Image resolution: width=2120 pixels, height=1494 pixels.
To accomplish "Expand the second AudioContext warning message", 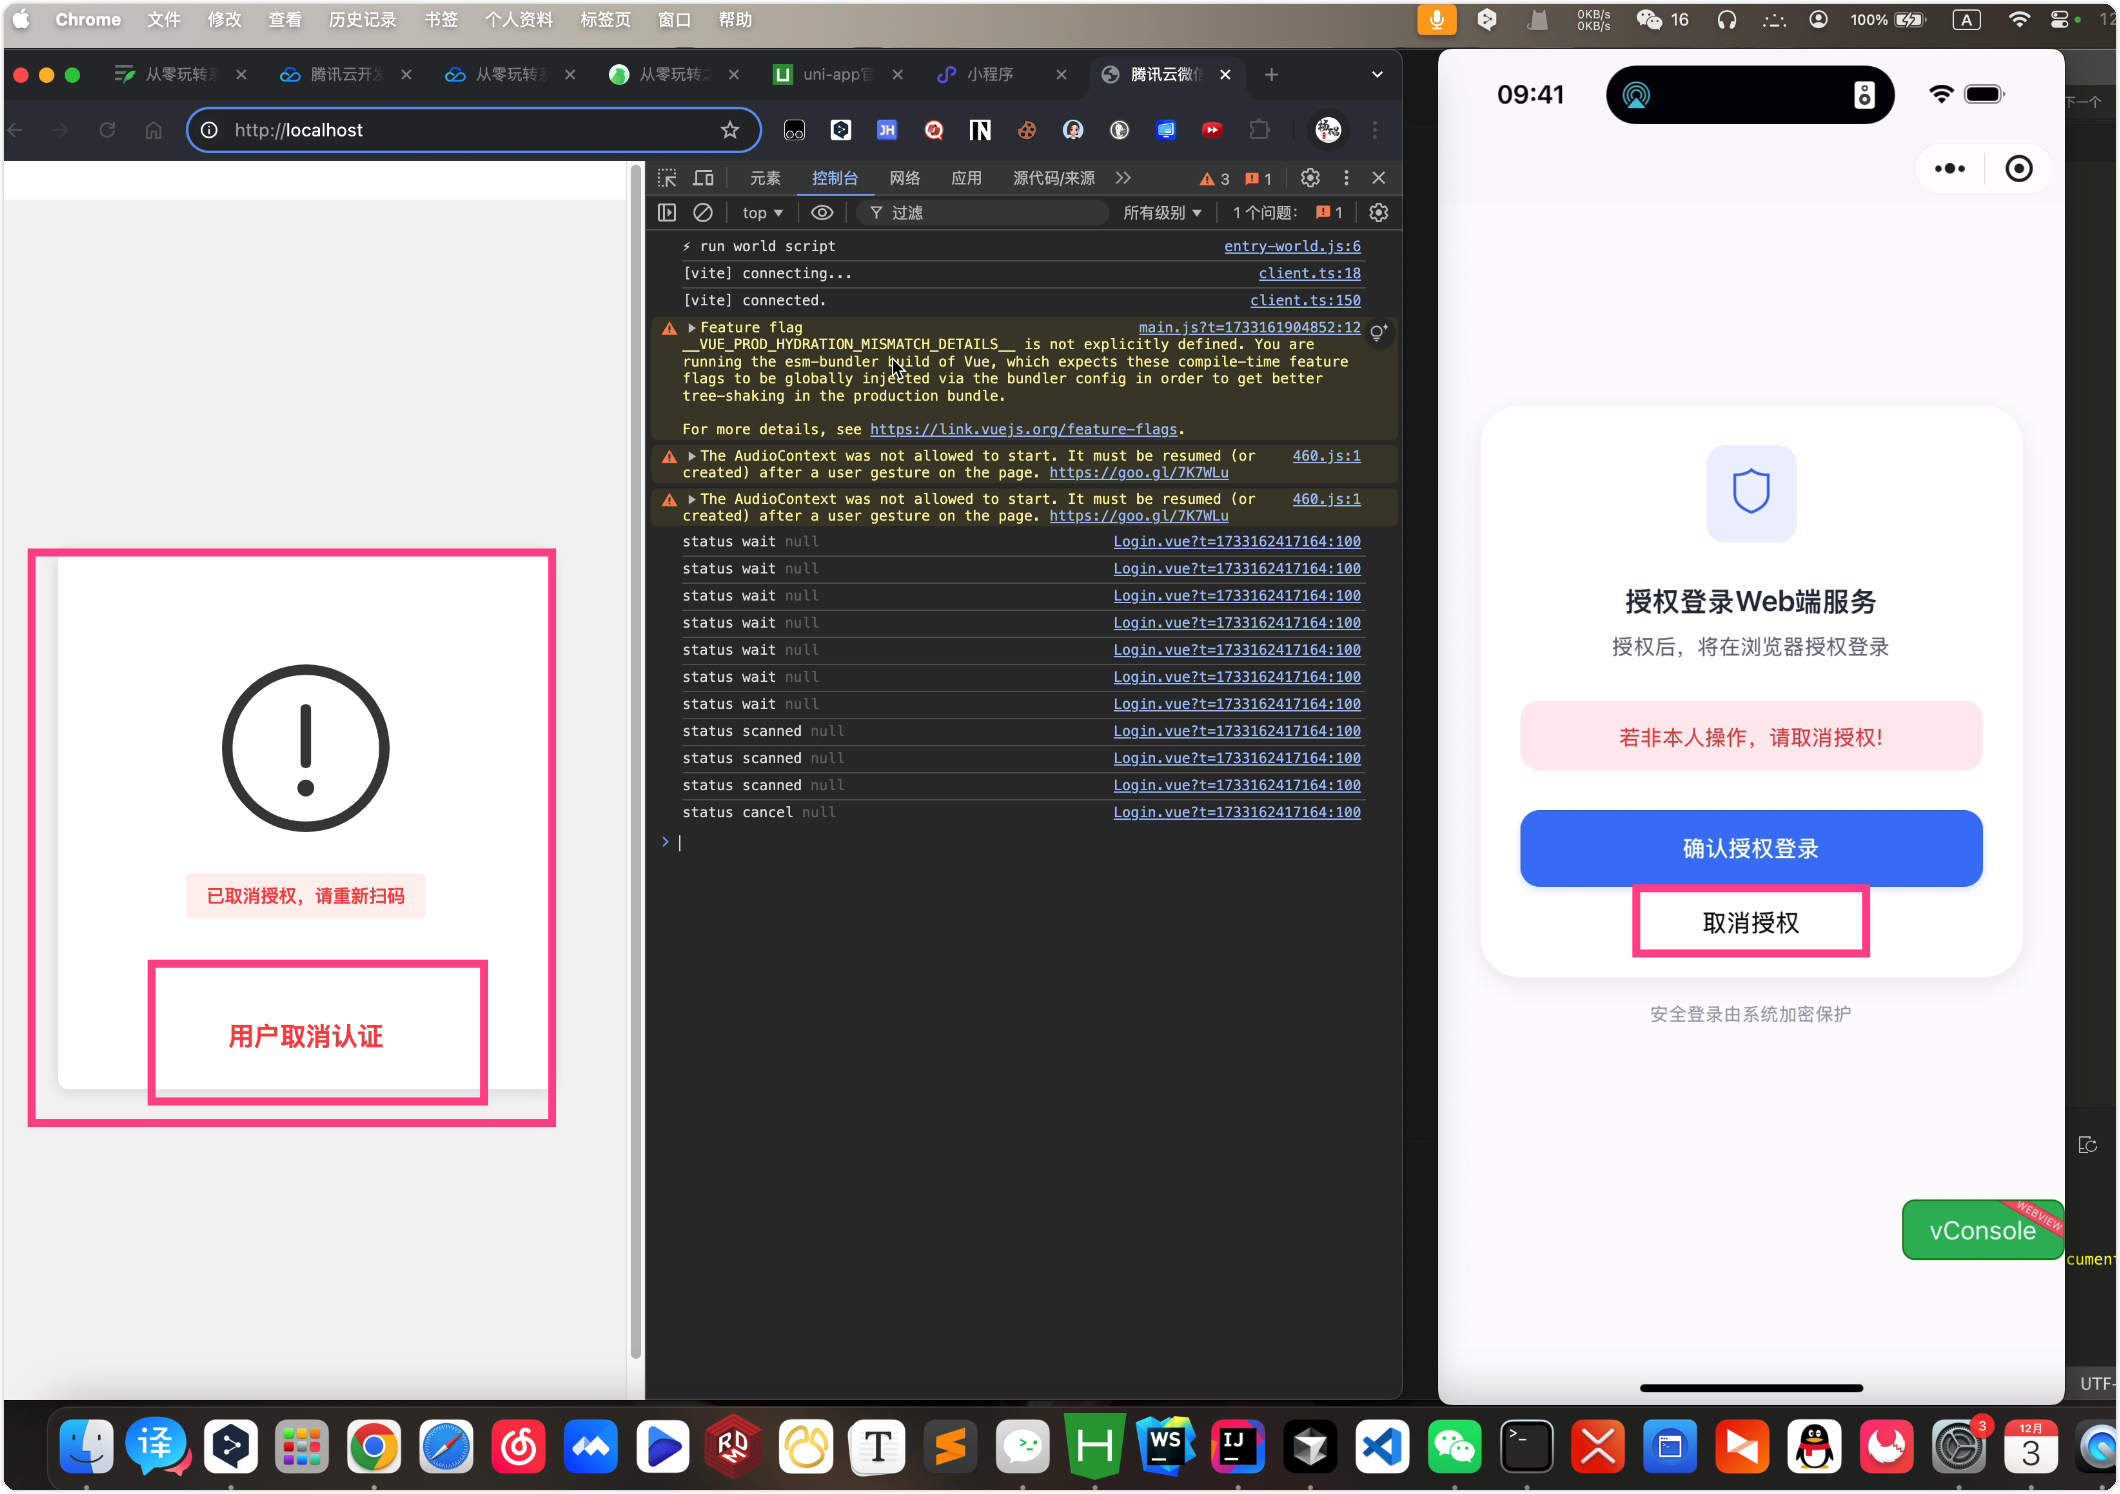I will coord(691,499).
